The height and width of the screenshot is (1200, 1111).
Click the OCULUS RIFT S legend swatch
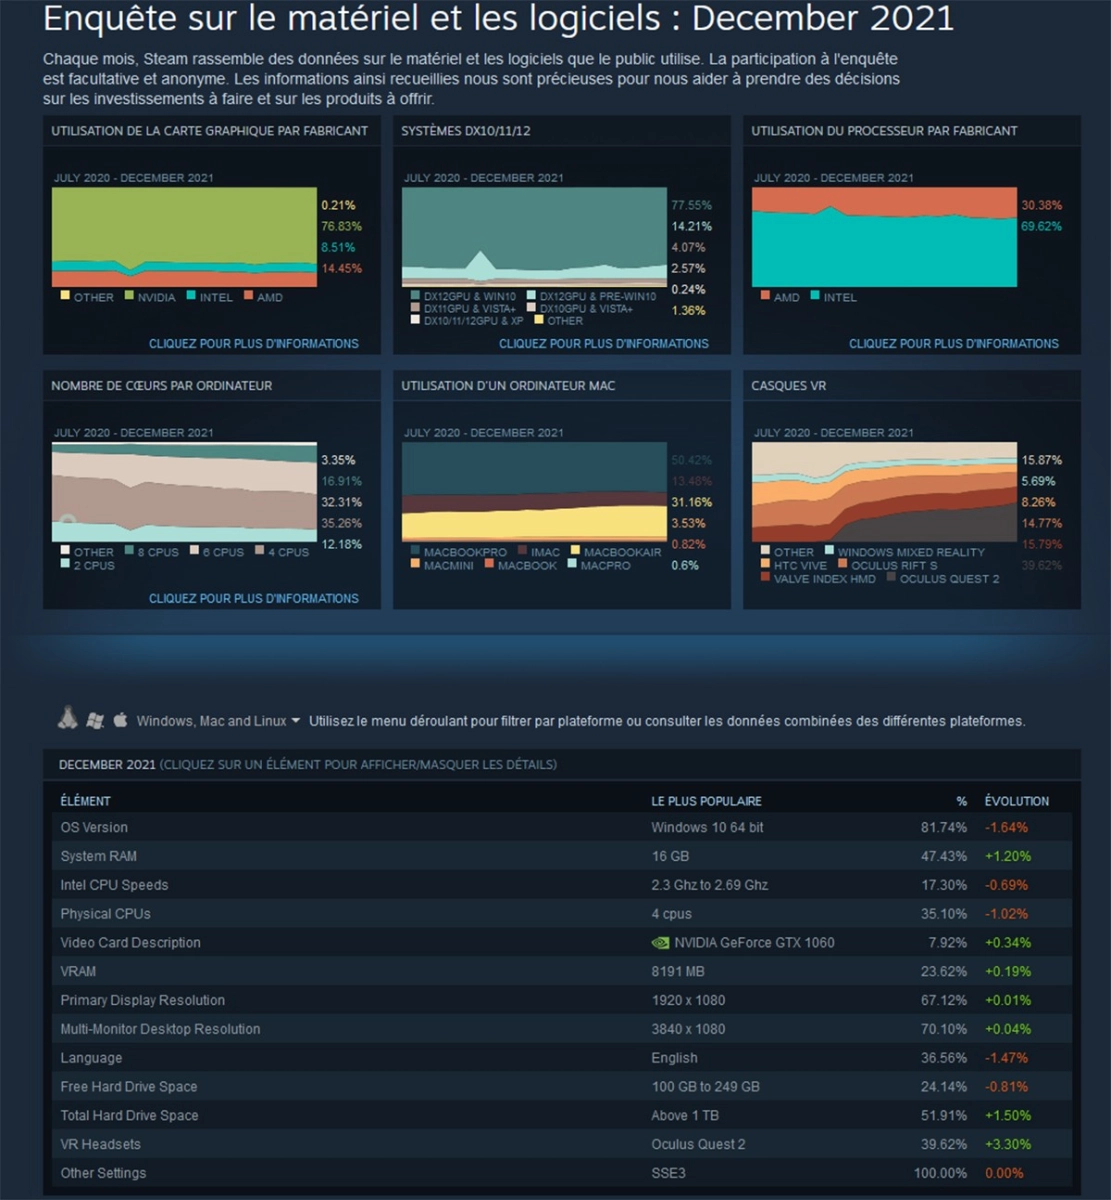click(842, 565)
